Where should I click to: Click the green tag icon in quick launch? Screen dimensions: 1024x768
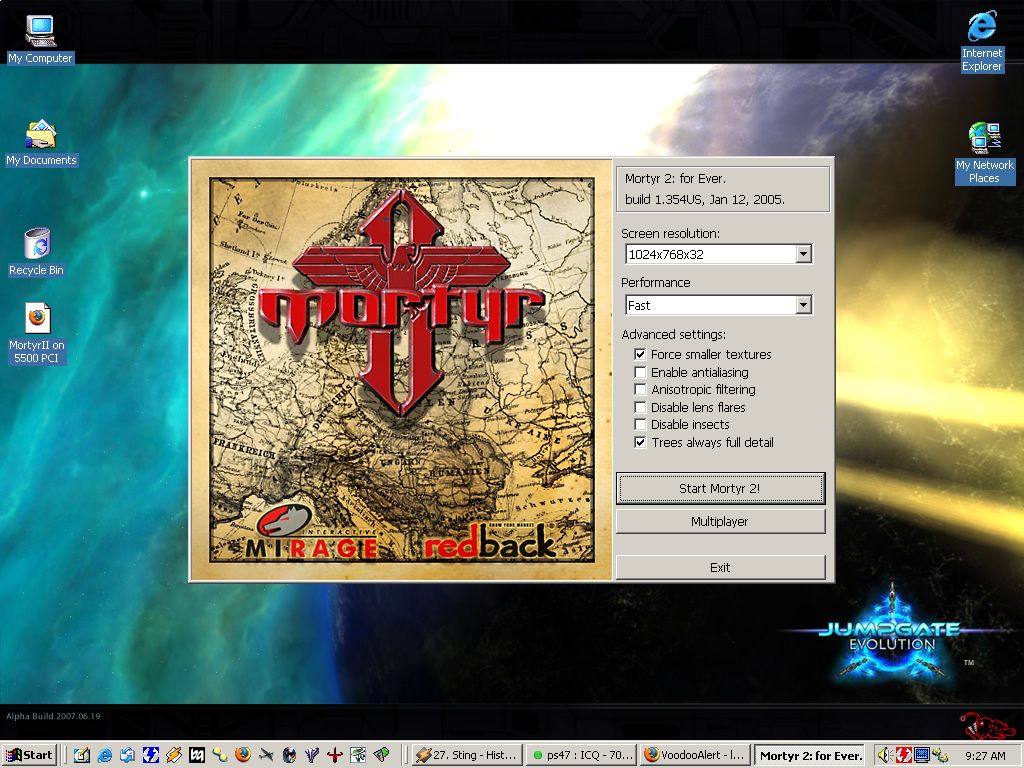(x=381, y=755)
